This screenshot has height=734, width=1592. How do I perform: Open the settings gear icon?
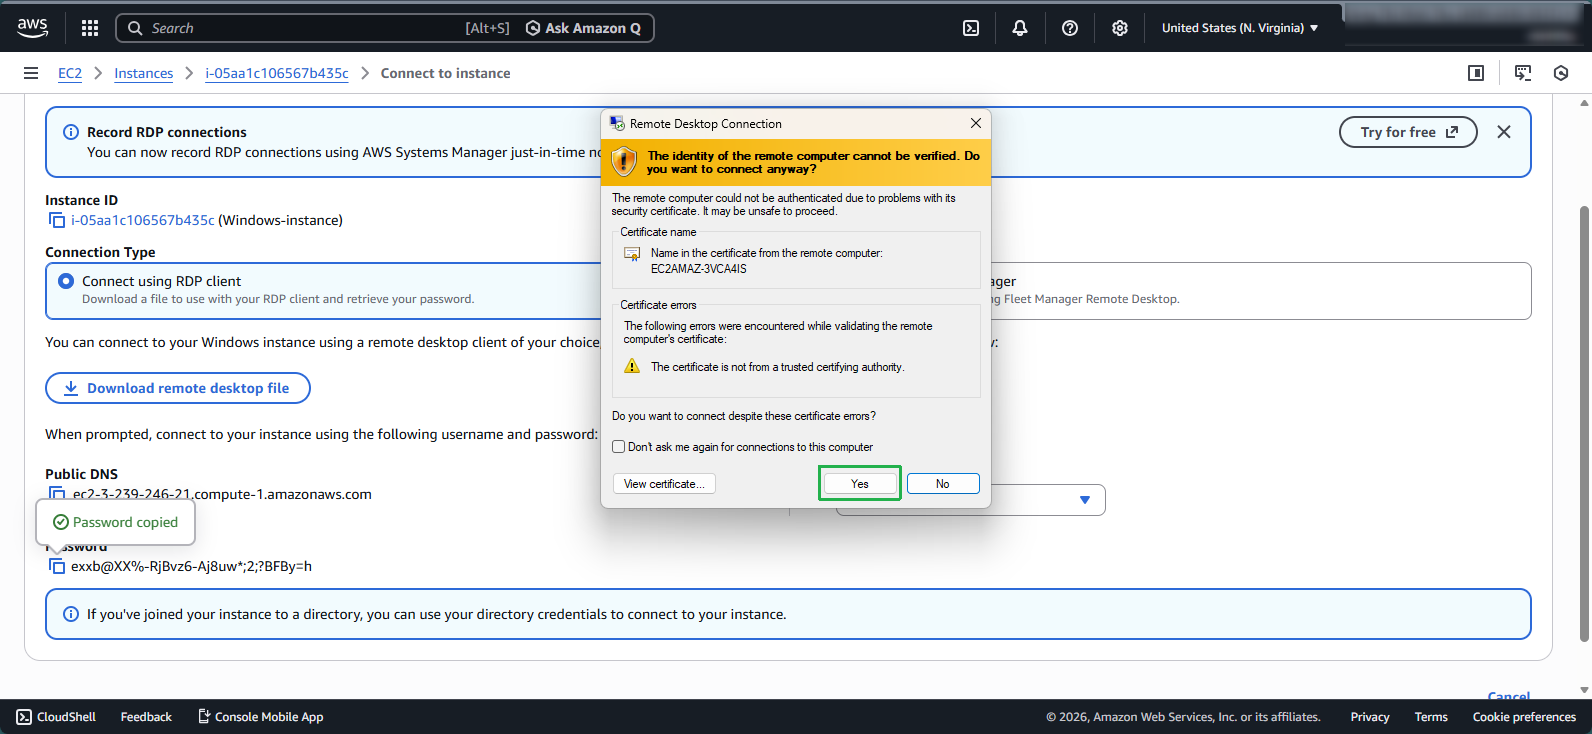(x=1120, y=28)
